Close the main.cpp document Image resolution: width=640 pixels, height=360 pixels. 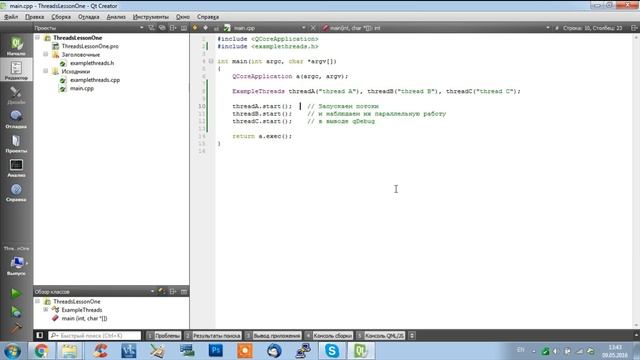click(313, 28)
